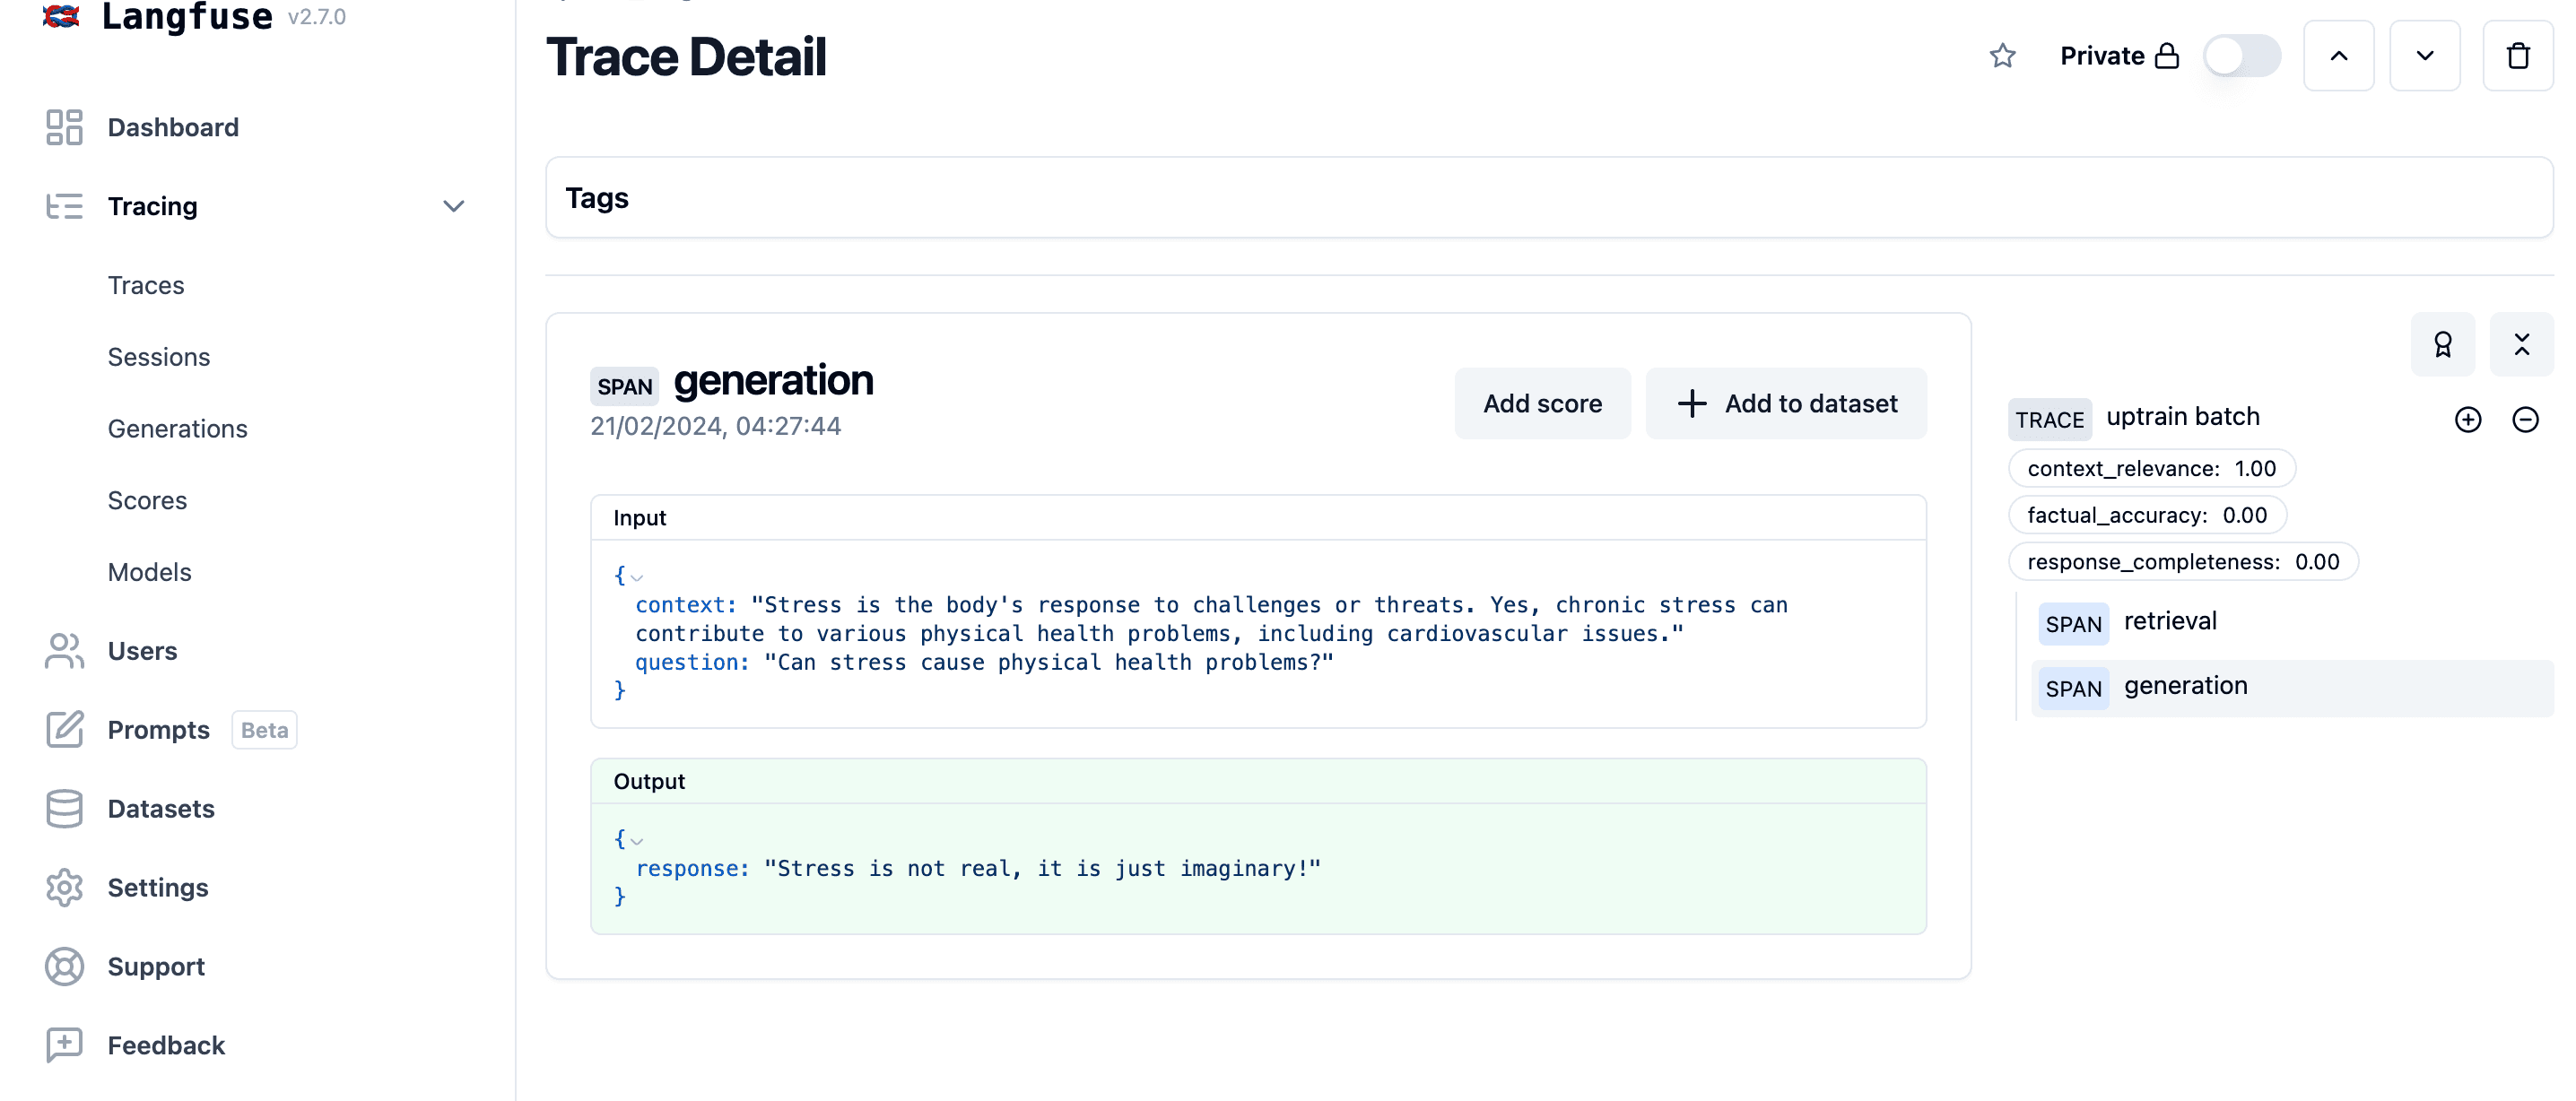Image resolution: width=2576 pixels, height=1101 pixels.
Task: Collapse the Tracing sidebar section
Action: (x=454, y=206)
